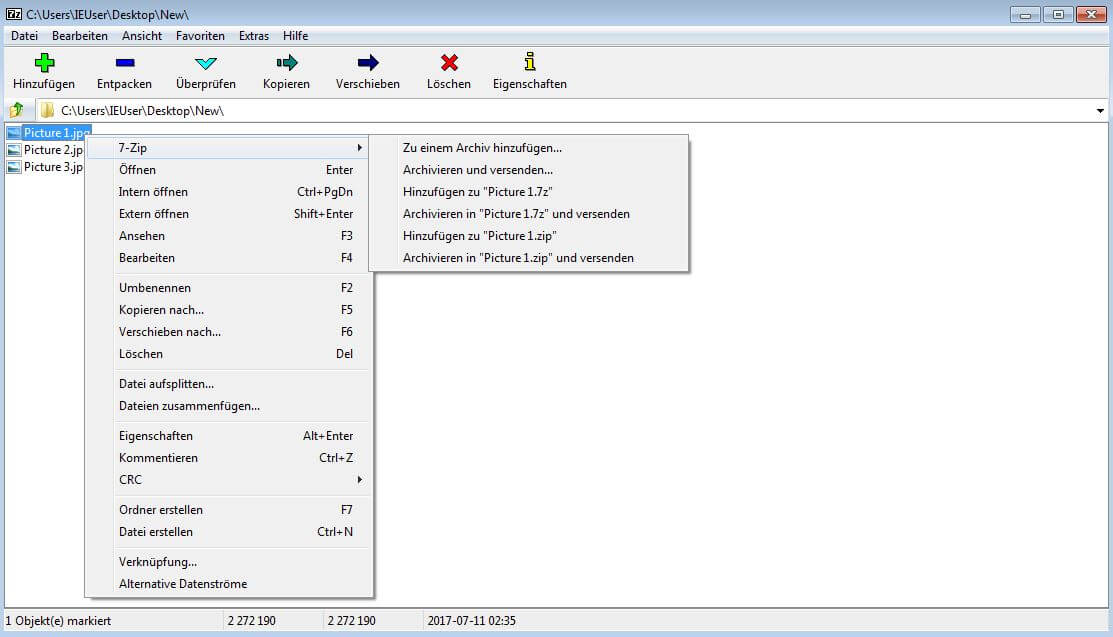Select Ansehen from the context menu
This screenshot has height=637, width=1113.
[229, 236]
